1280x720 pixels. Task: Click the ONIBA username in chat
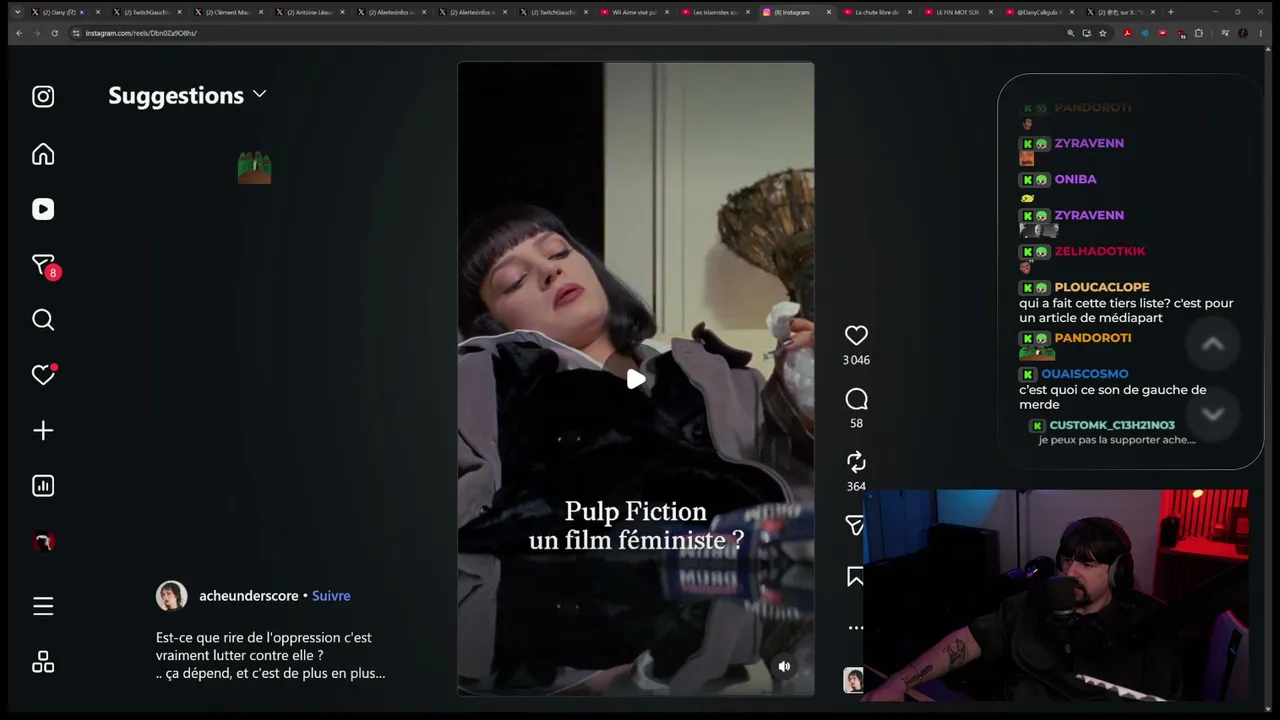[x=1075, y=179]
